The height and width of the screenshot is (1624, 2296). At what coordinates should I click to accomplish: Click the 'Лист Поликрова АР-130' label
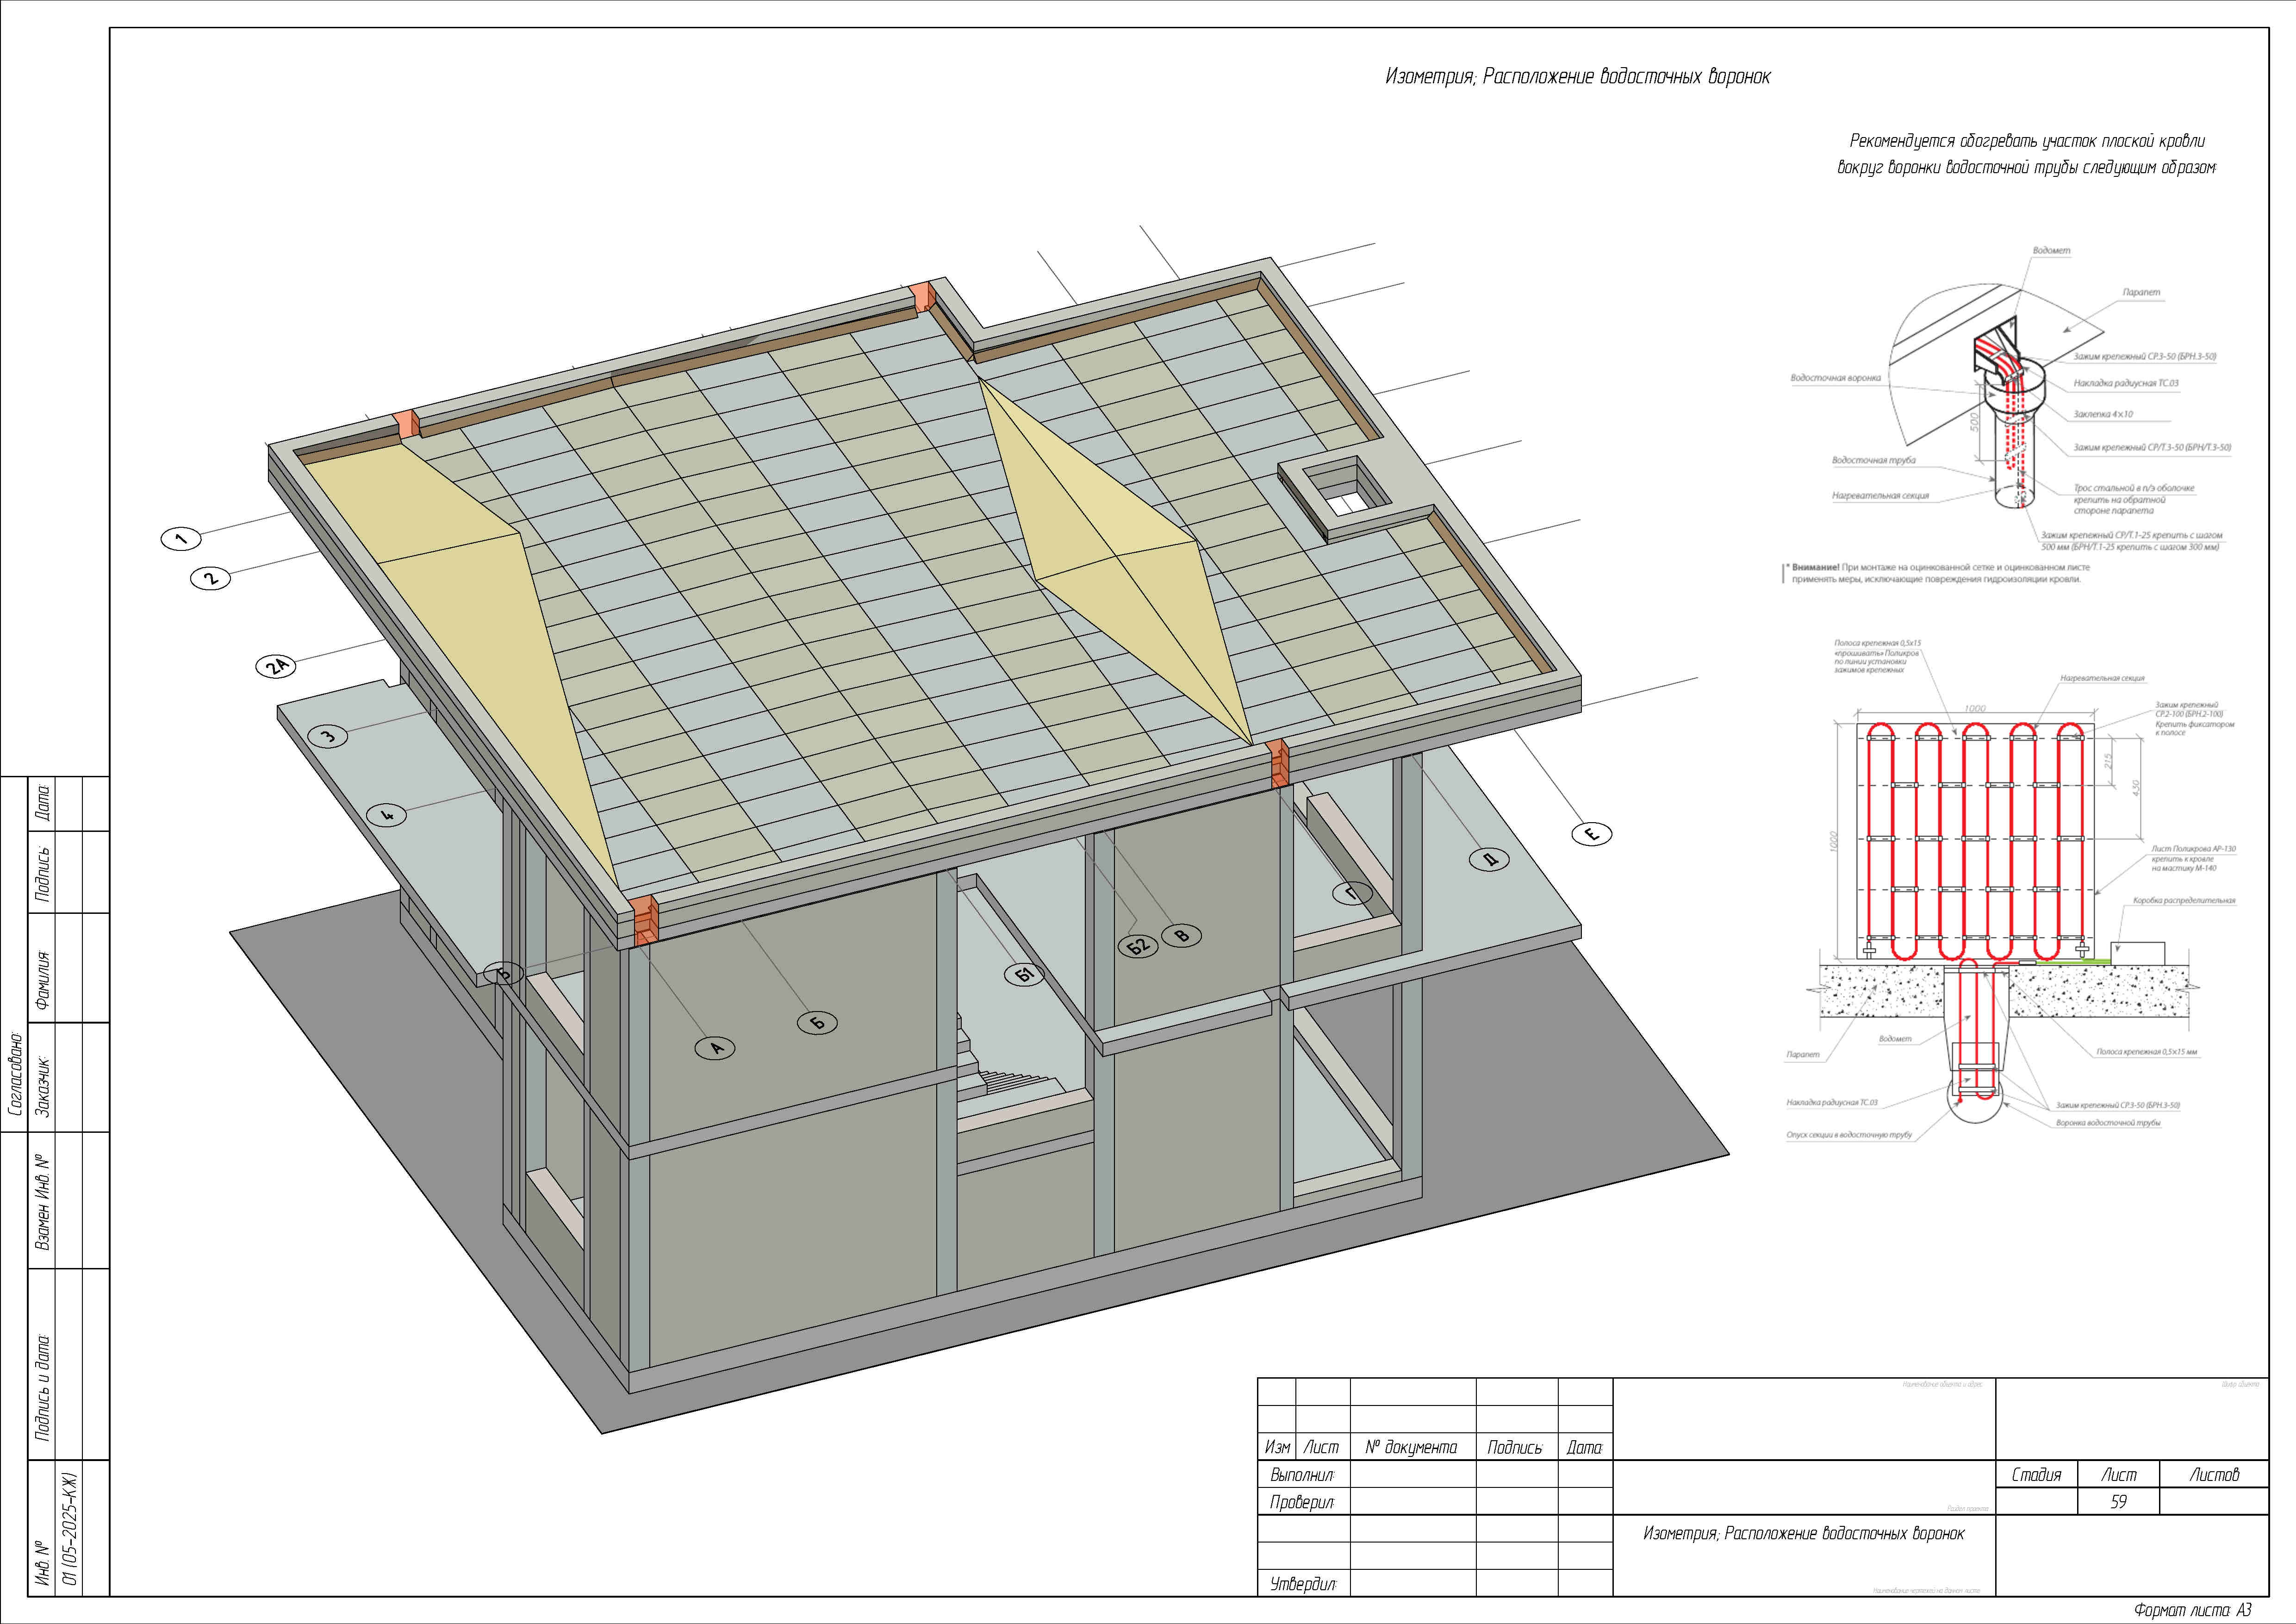tap(2194, 849)
